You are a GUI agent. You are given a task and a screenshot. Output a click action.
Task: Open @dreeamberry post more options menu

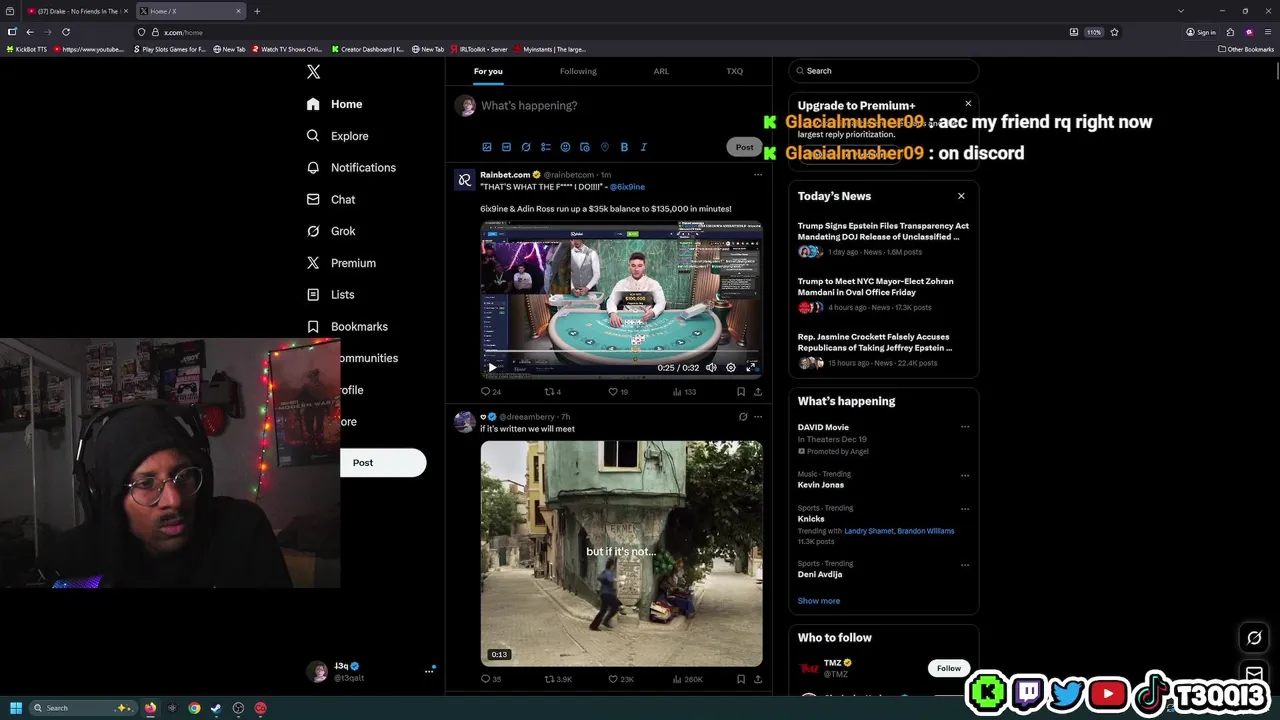[758, 417]
